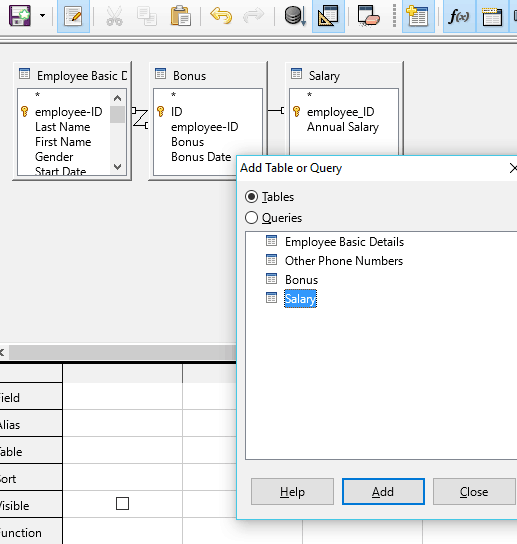
Task: Click Last Name field in Employee table
Action: (62, 127)
